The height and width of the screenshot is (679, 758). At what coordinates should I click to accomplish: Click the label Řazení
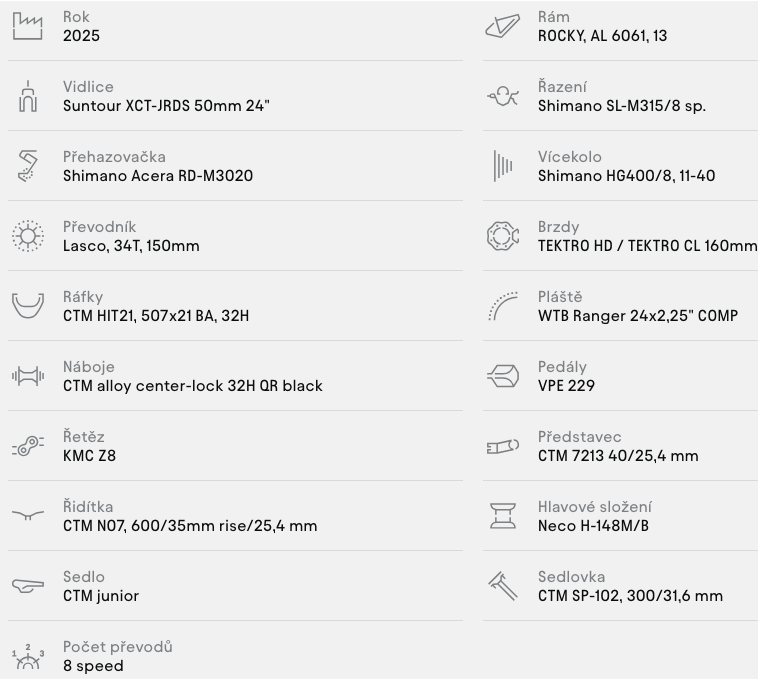click(563, 87)
